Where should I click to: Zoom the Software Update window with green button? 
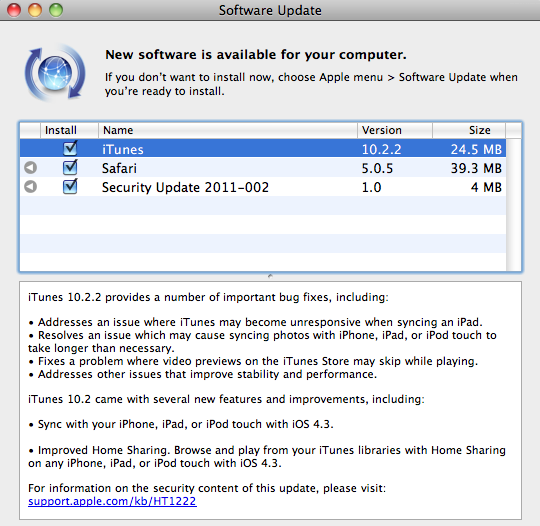point(56,10)
